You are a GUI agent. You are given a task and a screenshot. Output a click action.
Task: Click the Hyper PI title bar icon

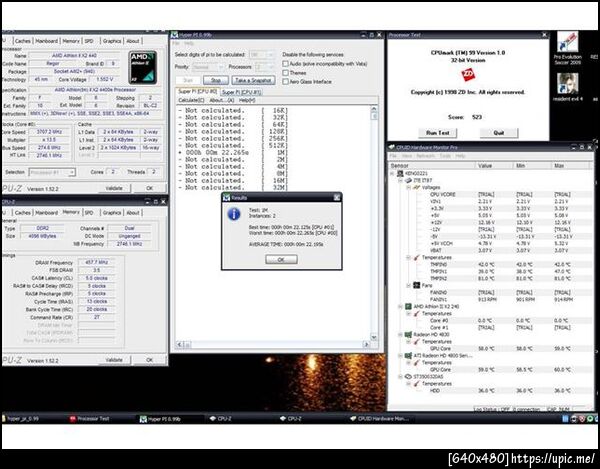point(174,35)
